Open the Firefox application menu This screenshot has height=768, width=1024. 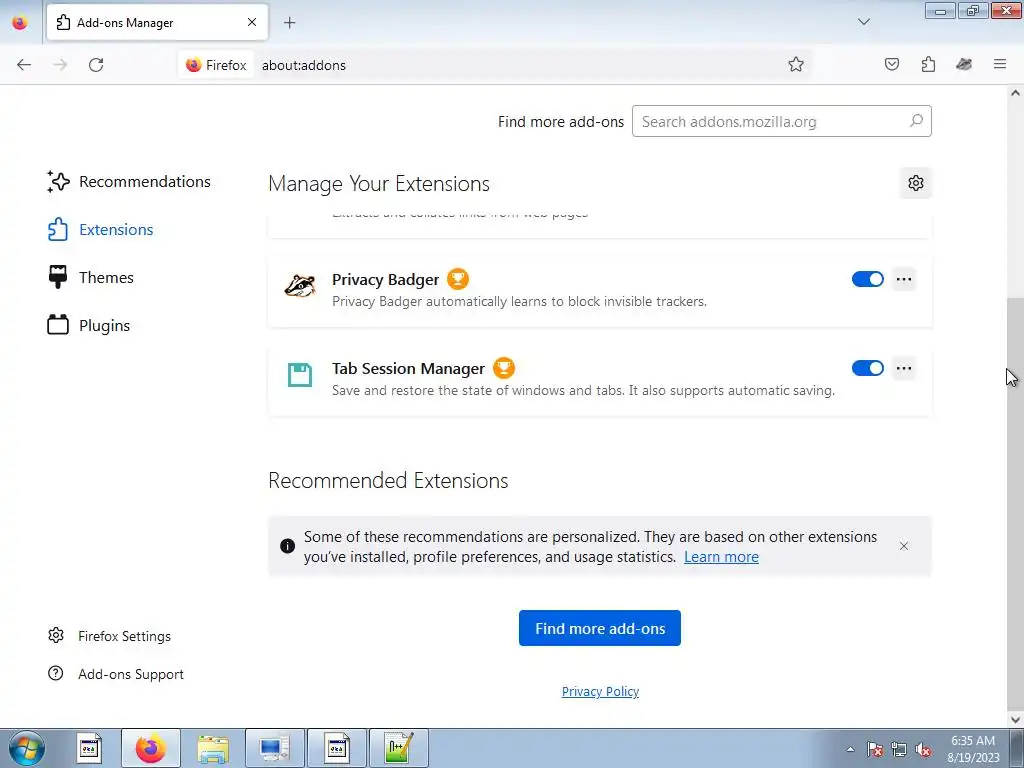(1000, 65)
